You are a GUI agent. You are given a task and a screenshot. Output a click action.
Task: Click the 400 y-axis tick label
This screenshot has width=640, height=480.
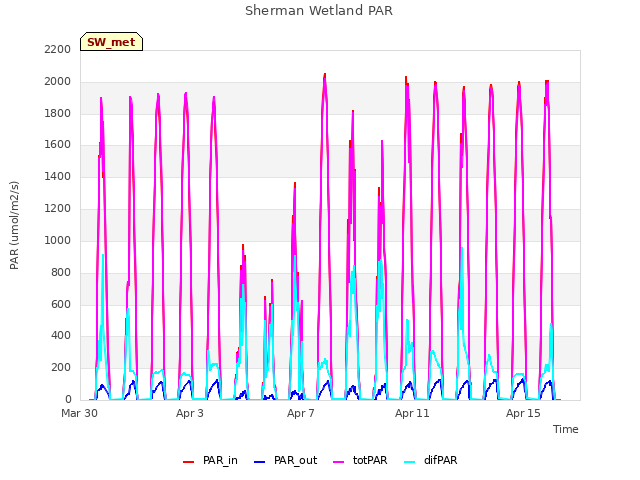(61, 336)
